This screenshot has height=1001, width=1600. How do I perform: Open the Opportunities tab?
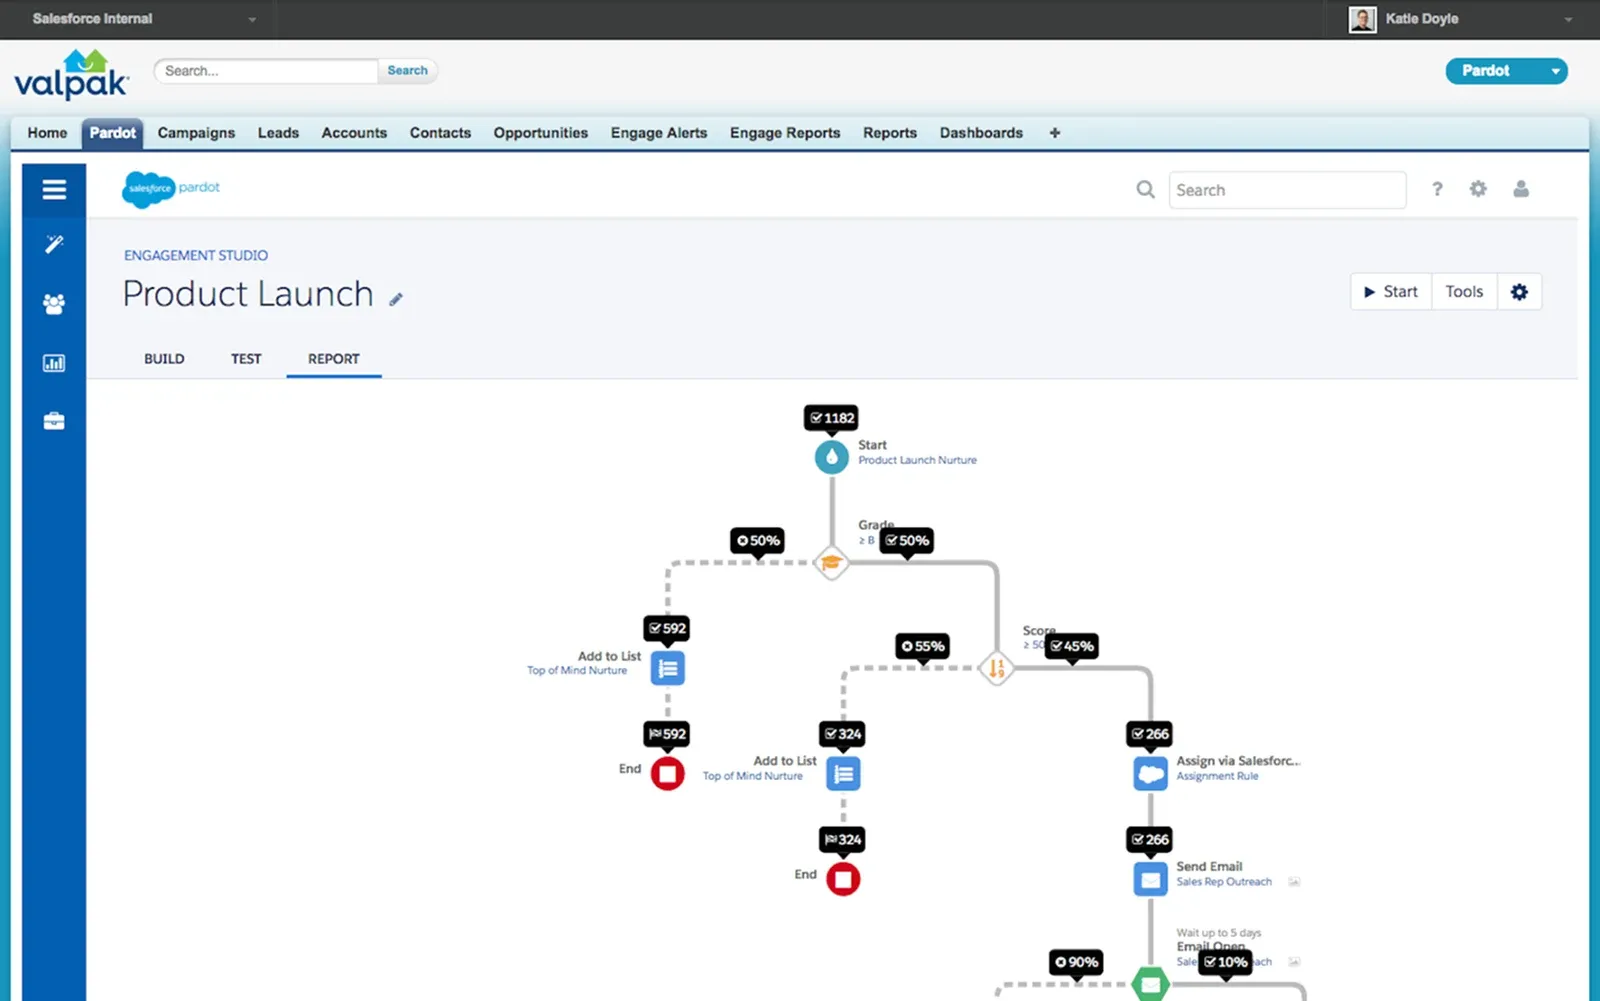point(541,133)
